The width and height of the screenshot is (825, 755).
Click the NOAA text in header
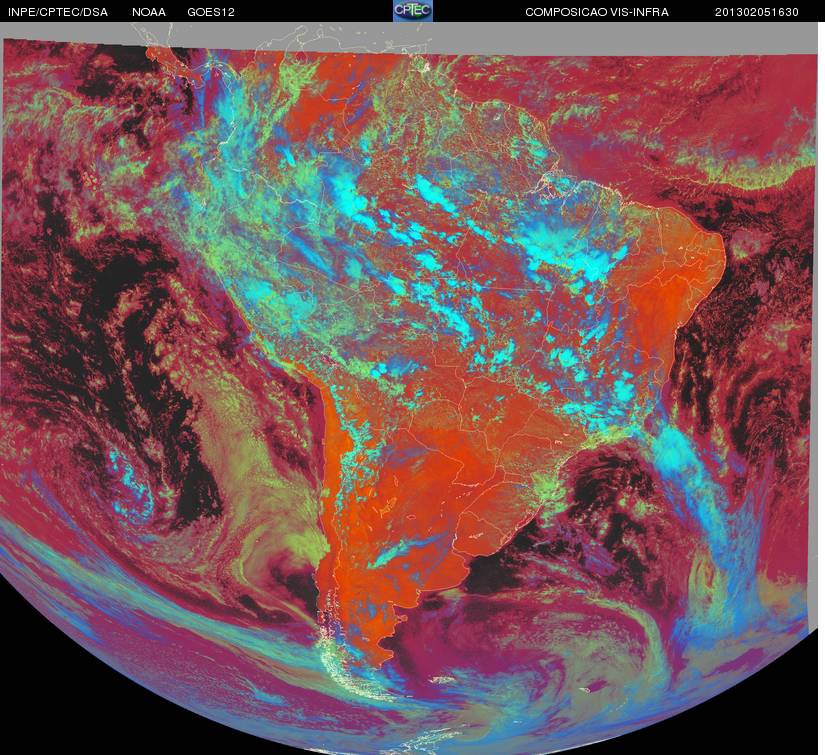click(x=149, y=12)
